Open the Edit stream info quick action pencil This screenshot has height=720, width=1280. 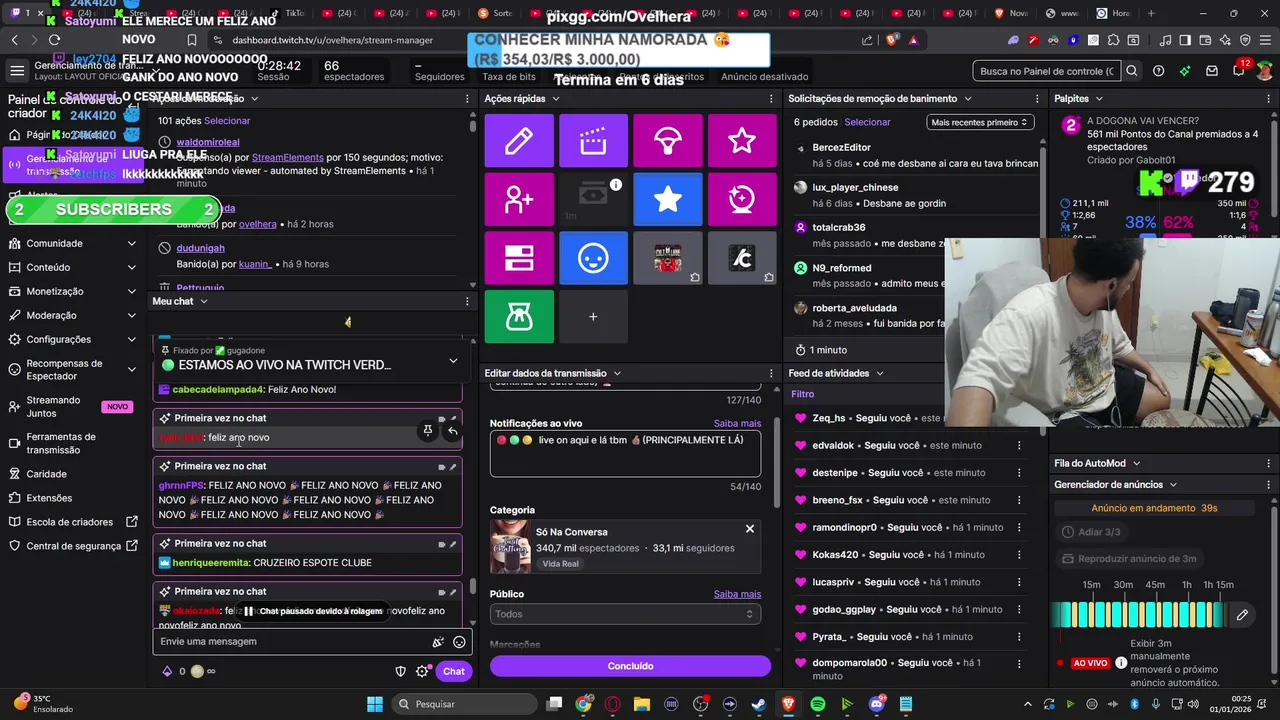(519, 141)
